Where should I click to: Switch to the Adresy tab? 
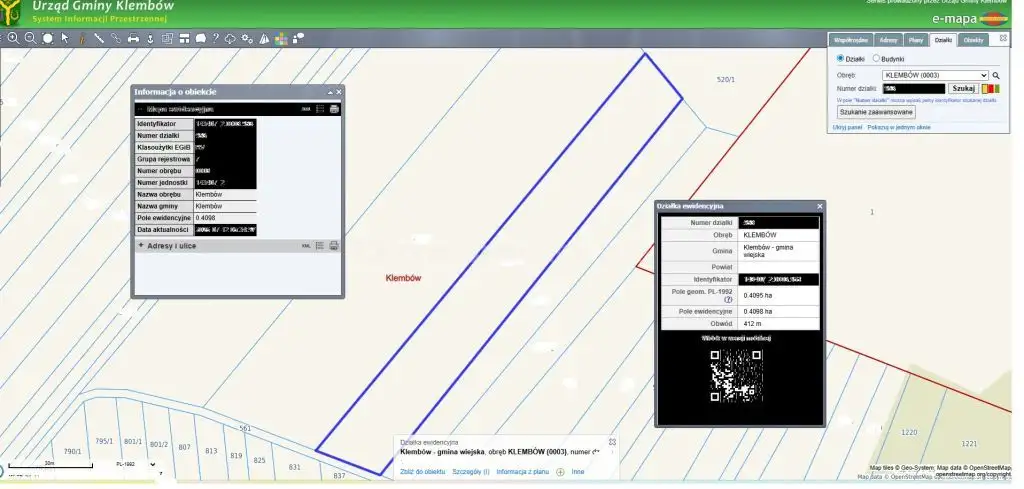click(x=887, y=39)
